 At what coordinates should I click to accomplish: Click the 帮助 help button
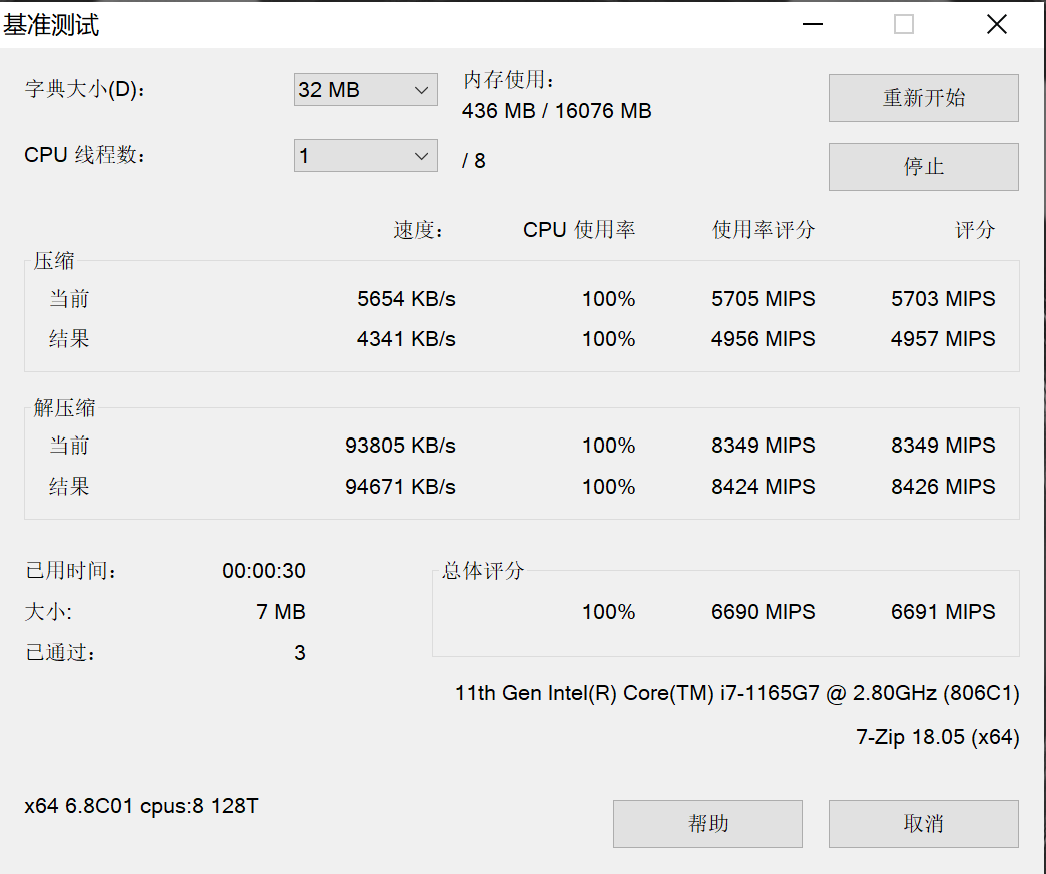click(x=708, y=824)
